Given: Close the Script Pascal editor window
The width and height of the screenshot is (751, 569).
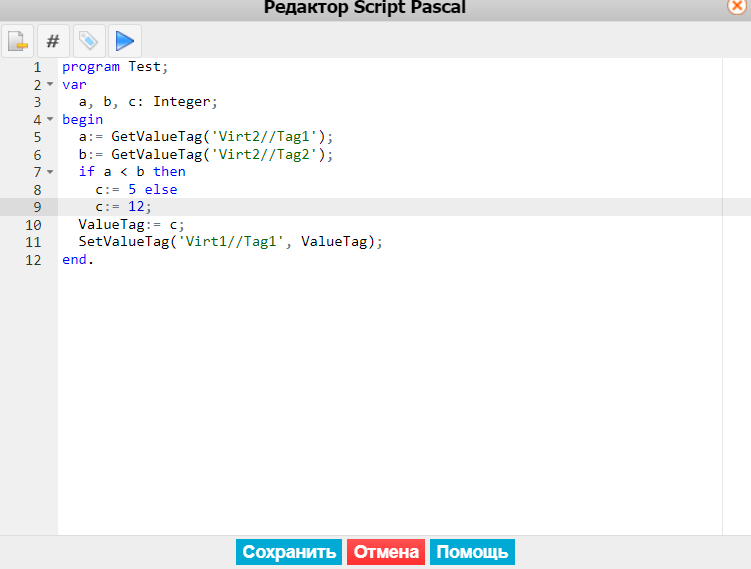Looking at the screenshot, I should [x=737, y=7].
